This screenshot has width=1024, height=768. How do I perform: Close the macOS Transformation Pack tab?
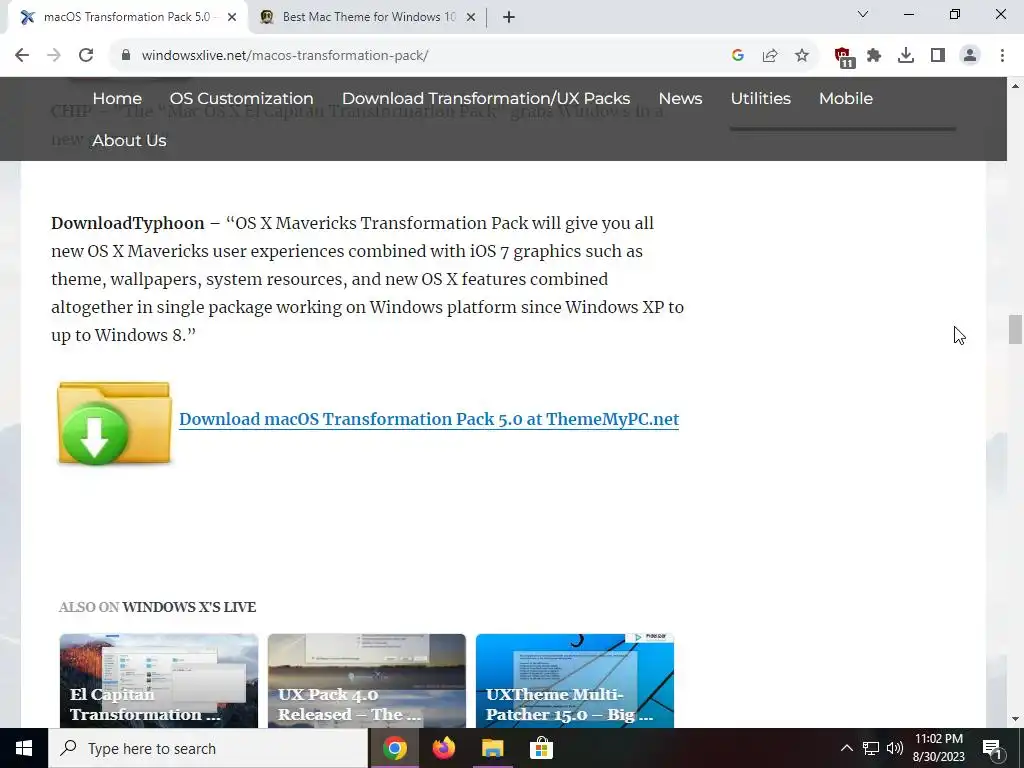232,18
